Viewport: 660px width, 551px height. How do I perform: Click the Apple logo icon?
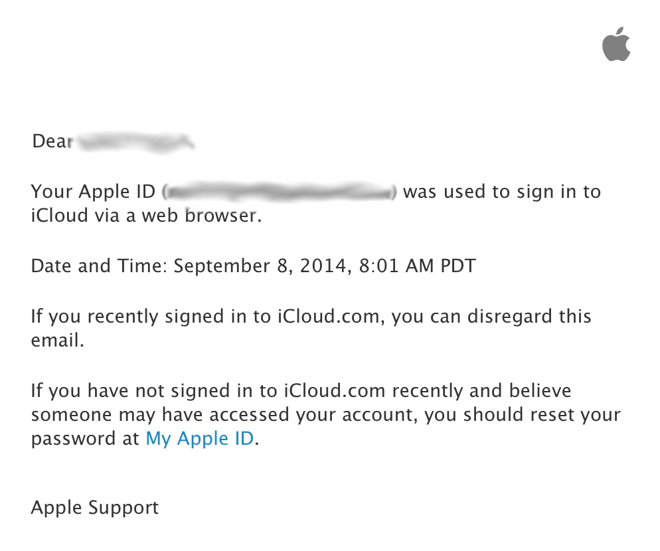[616, 45]
